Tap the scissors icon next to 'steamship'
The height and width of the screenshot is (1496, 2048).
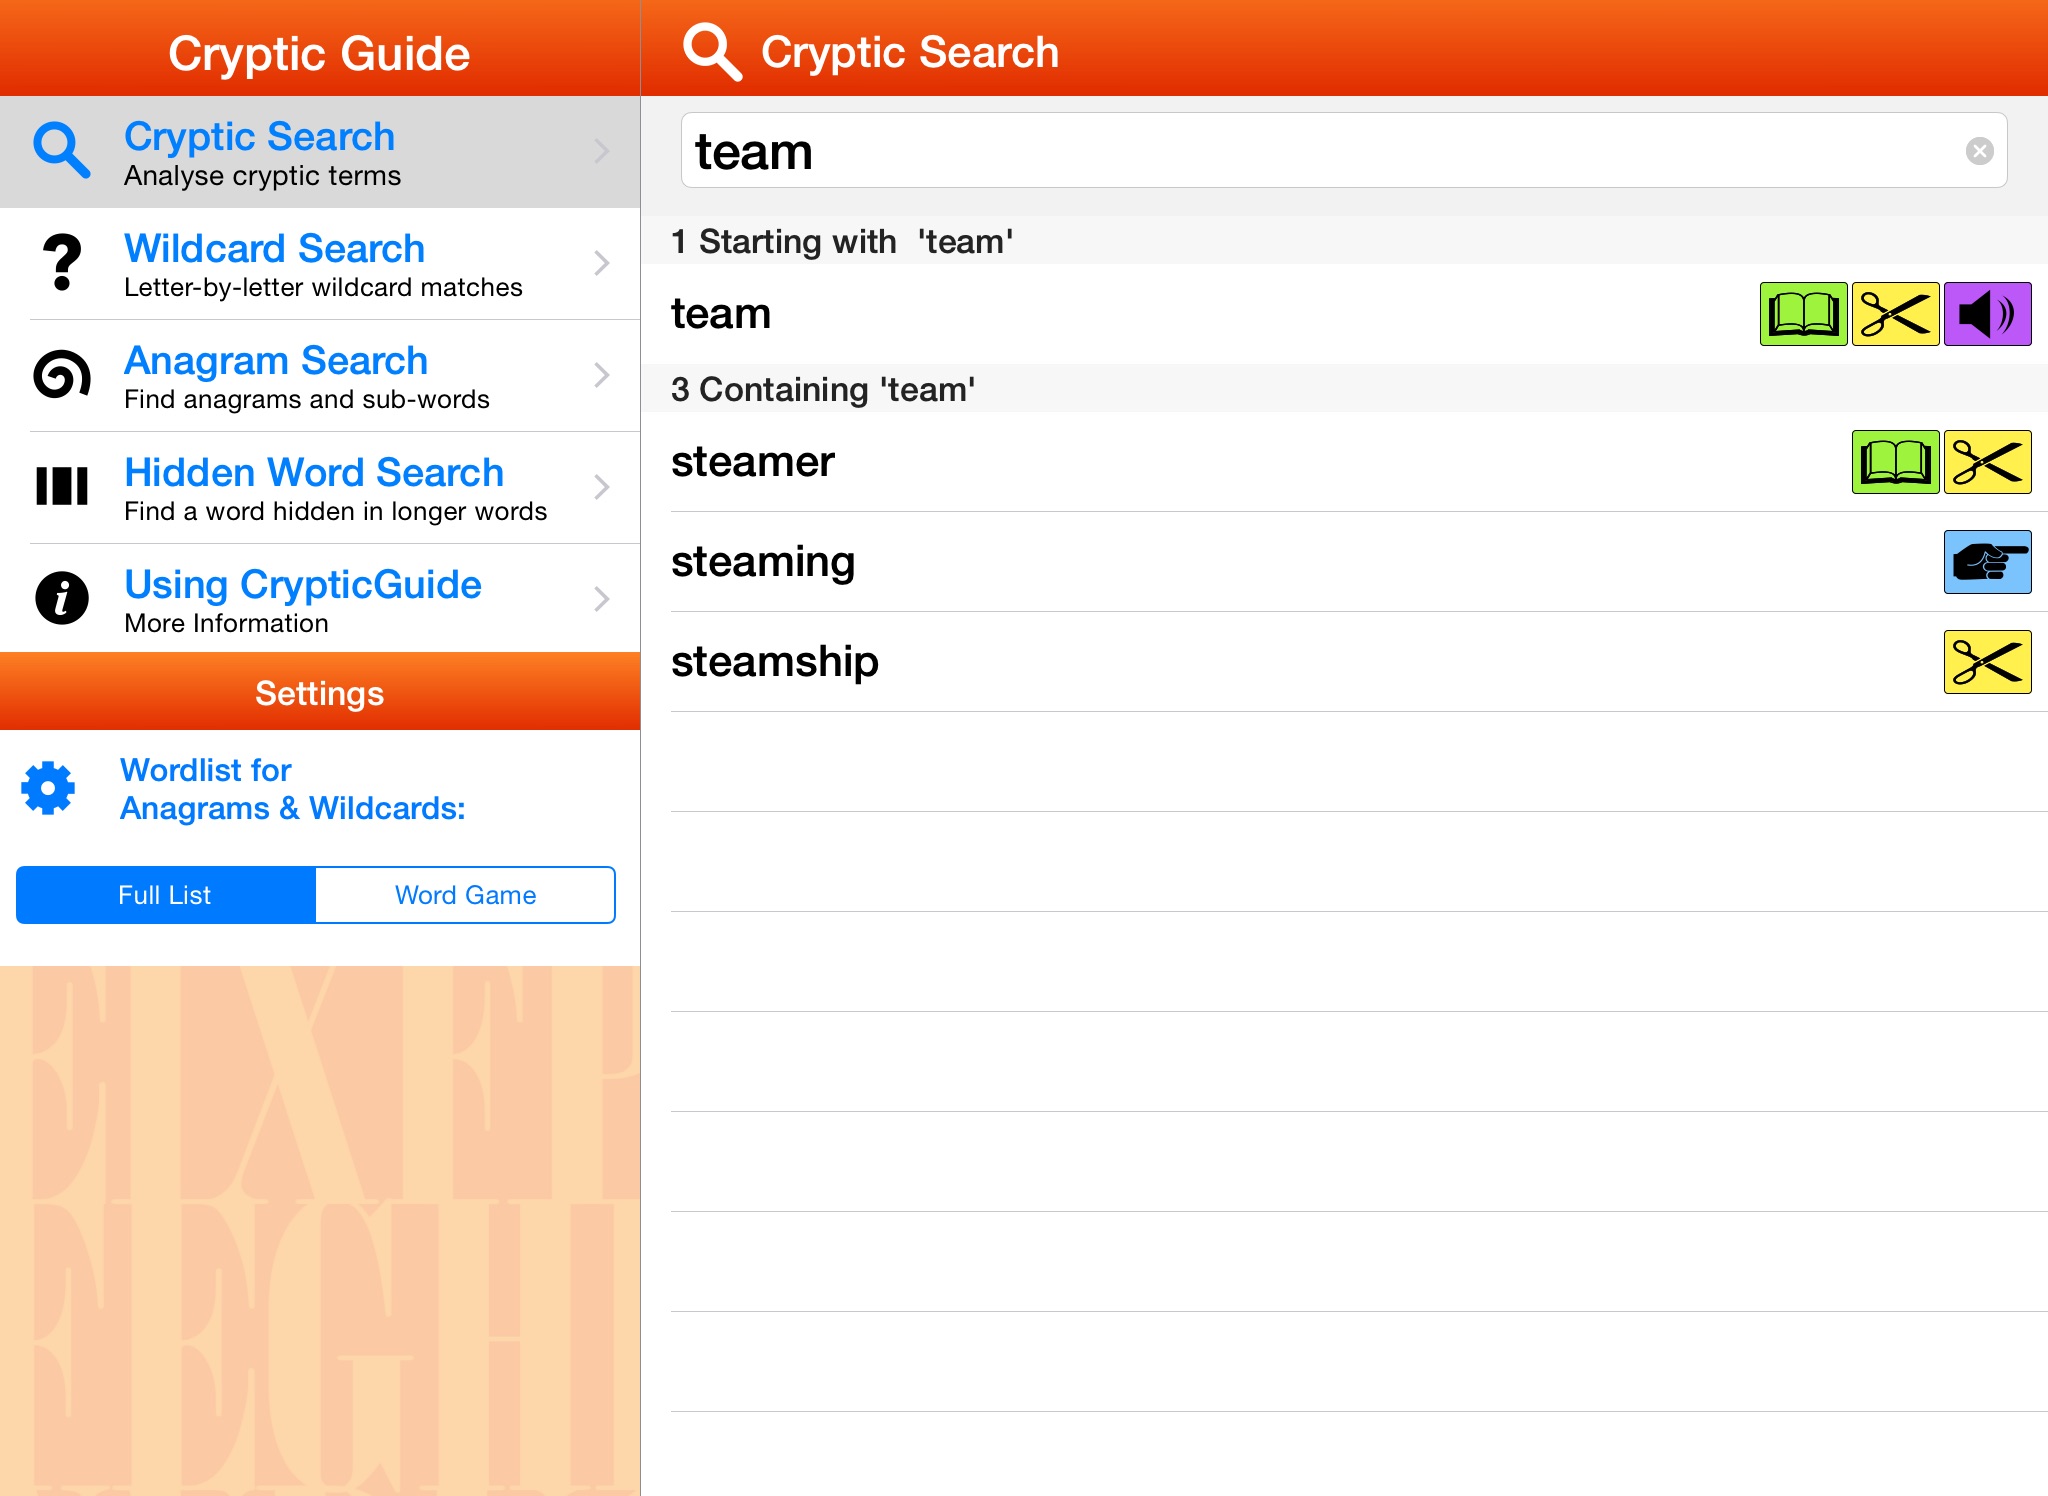pyautogui.click(x=1987, y=662)
